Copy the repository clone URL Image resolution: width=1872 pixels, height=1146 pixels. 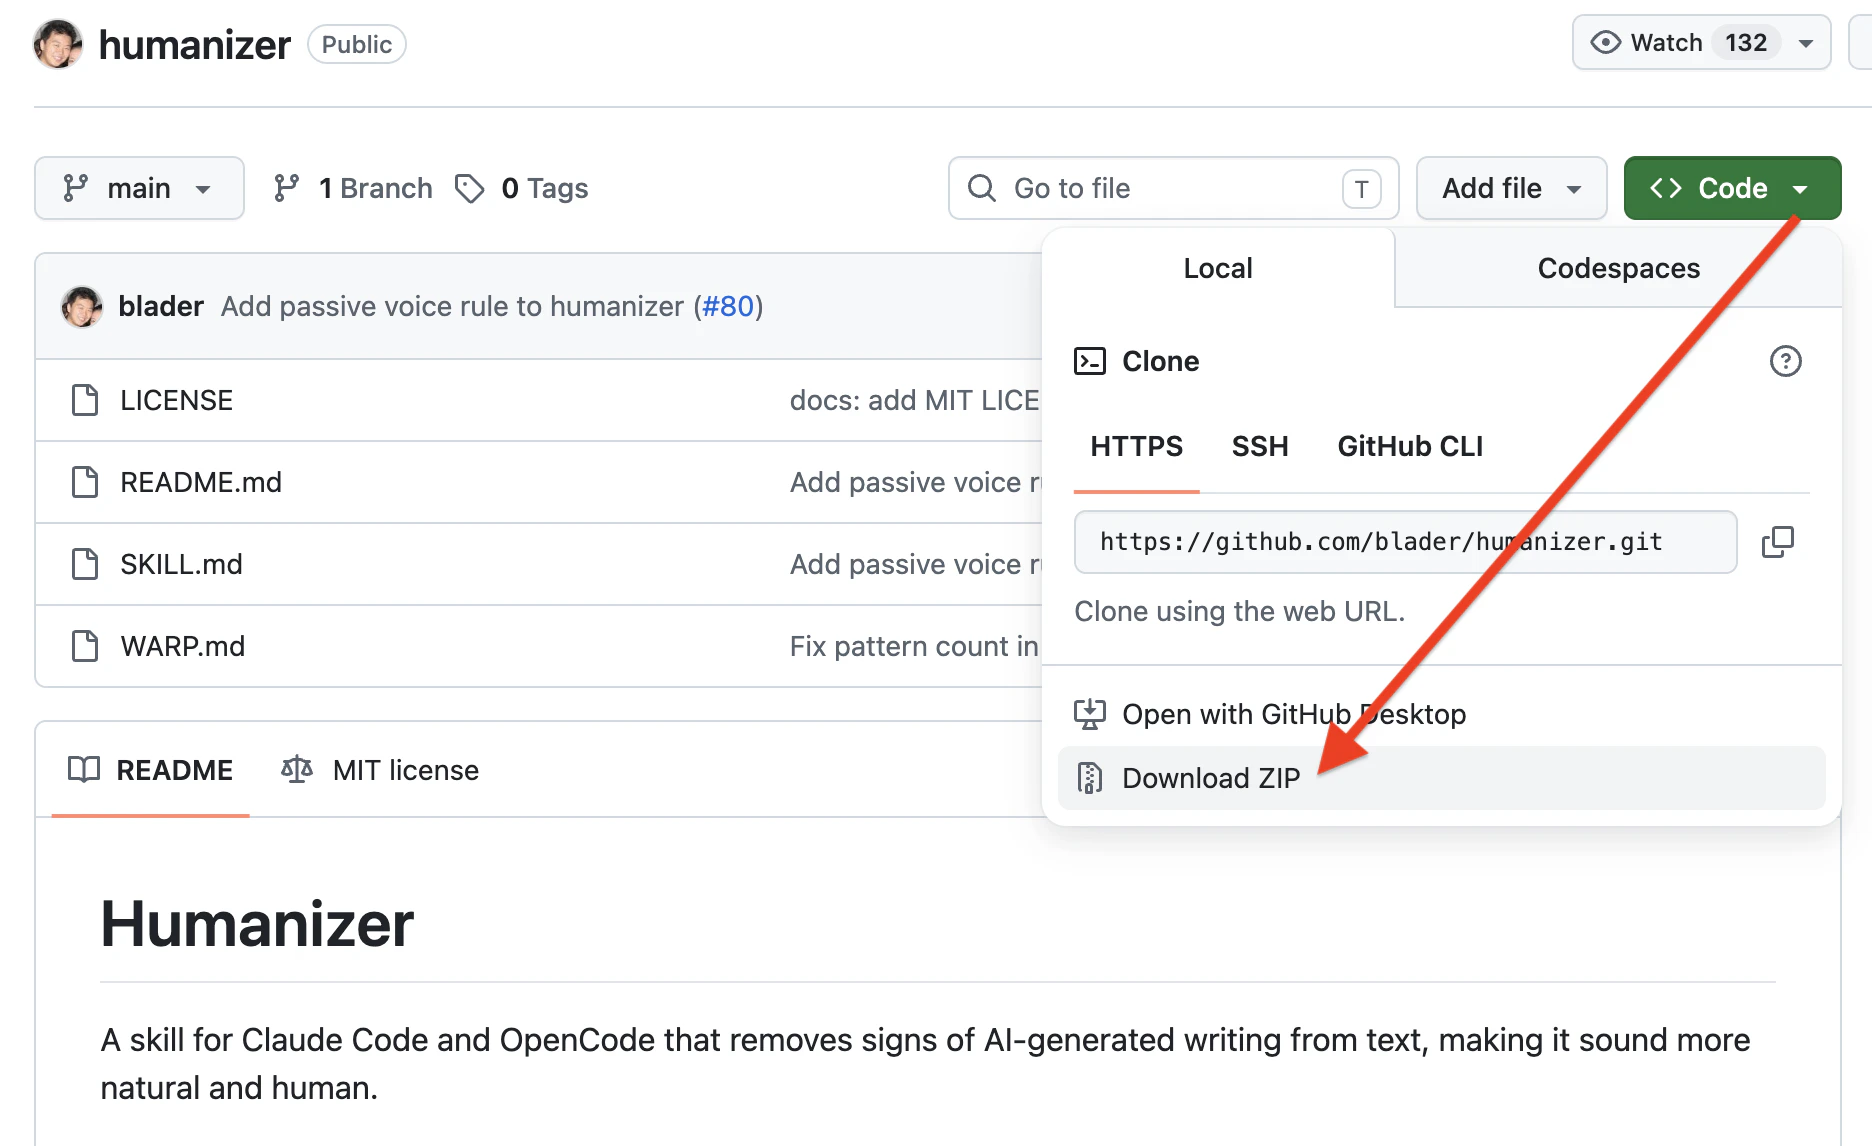1779,541
